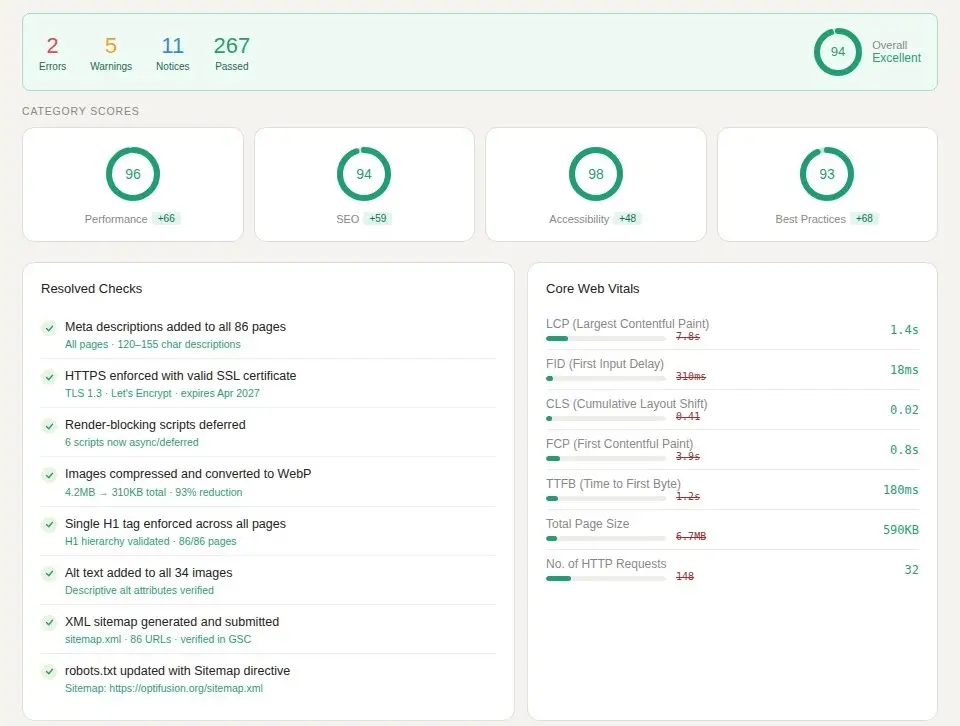This screenshot has height=726, width=960.
Task: Click the Accessibility score ring showing 98
Action: click(x=595, y=173)
